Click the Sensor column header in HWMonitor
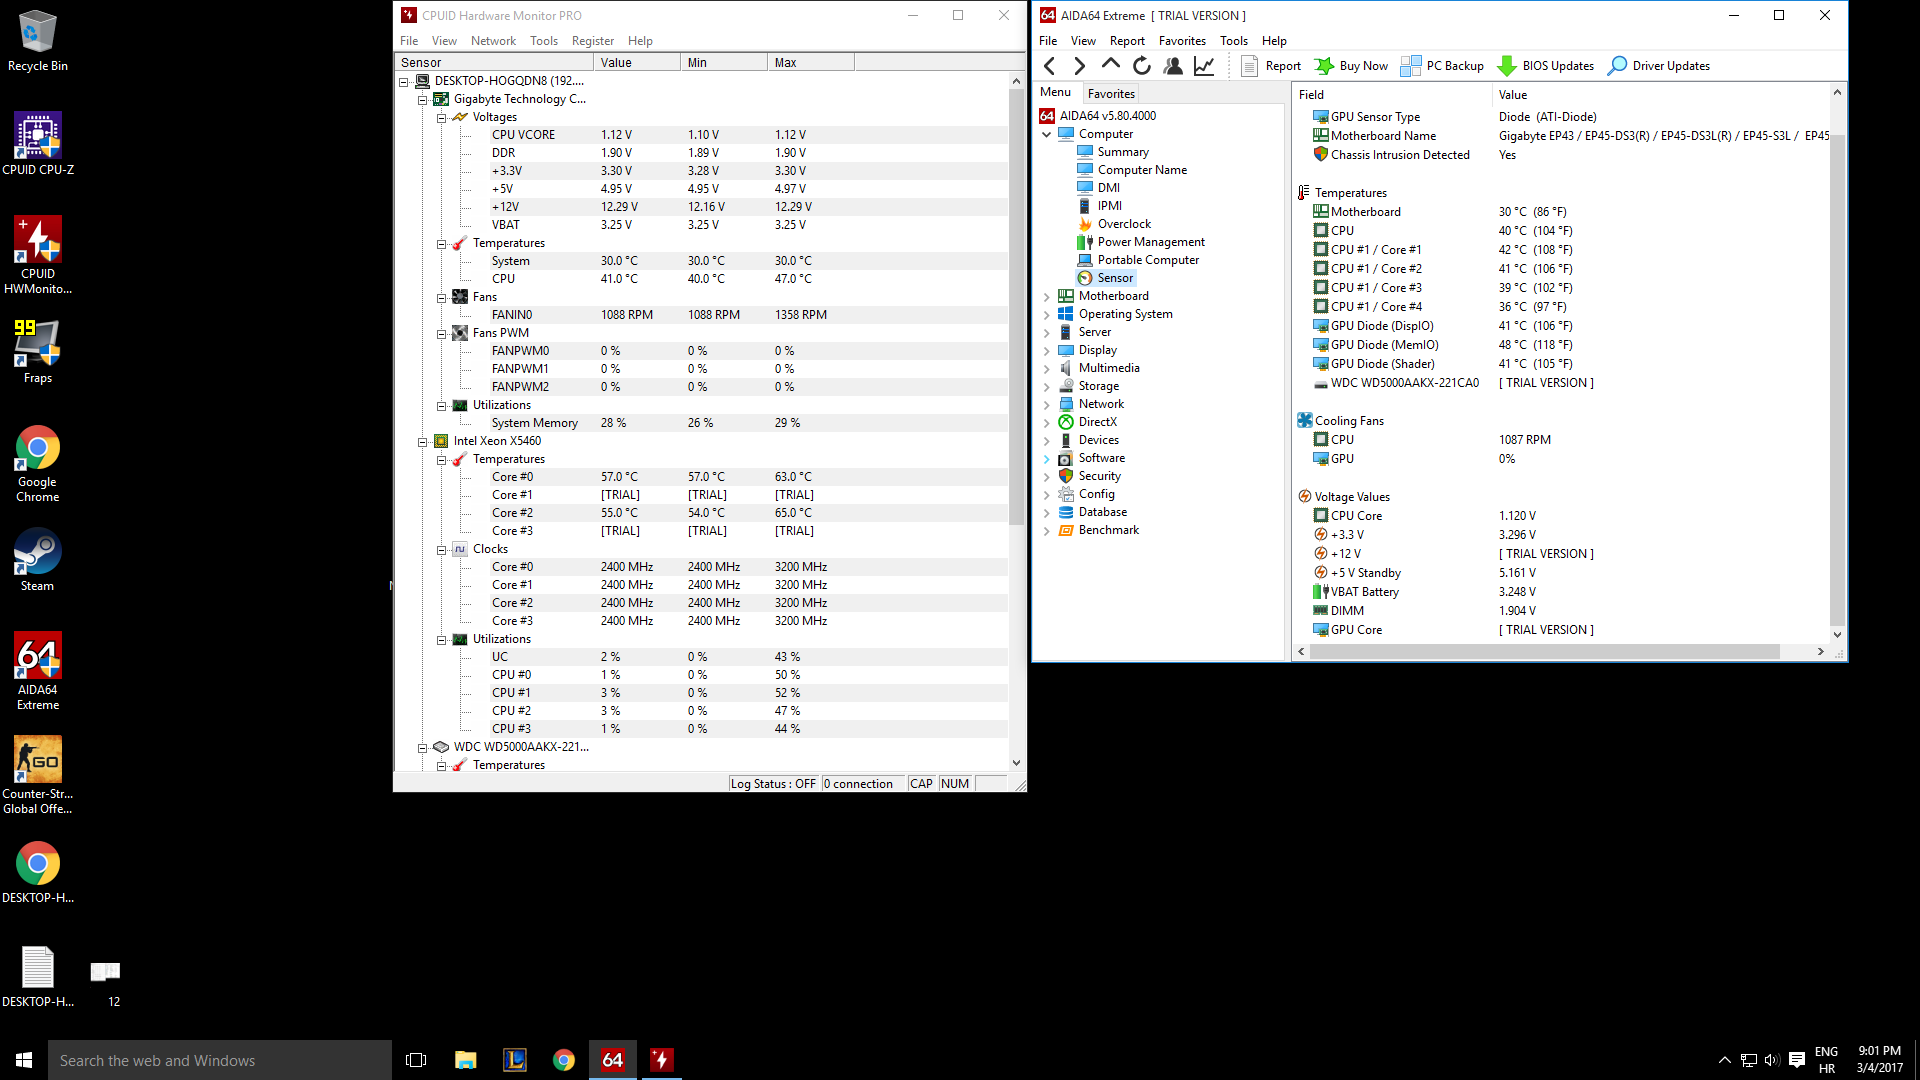Screen dimensions: 1920x1080 [494, 62]
